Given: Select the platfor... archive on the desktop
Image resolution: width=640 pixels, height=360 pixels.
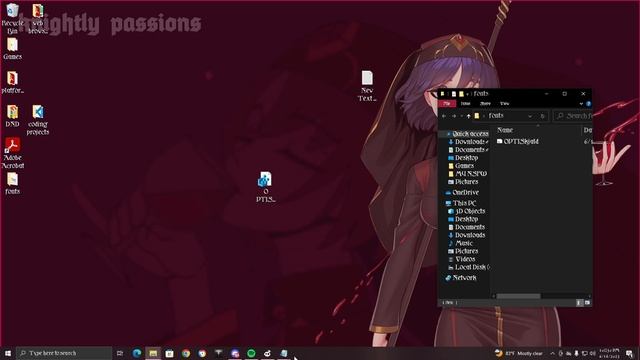Looking at the screenshot, I should [x=12, y=82].
